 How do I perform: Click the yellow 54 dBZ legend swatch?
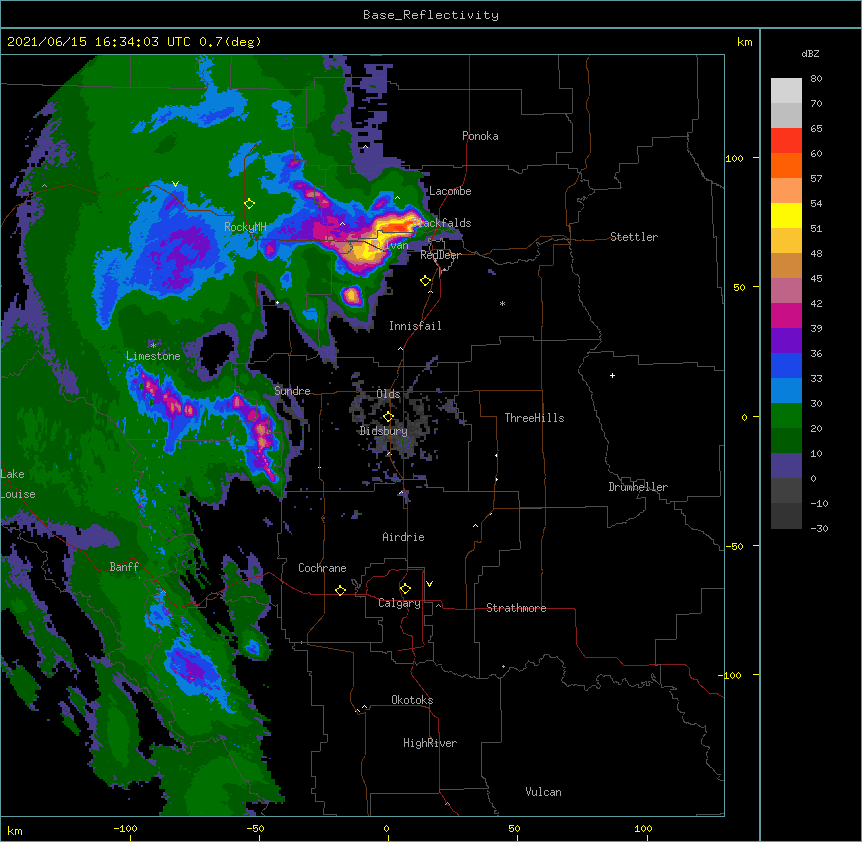786,215
